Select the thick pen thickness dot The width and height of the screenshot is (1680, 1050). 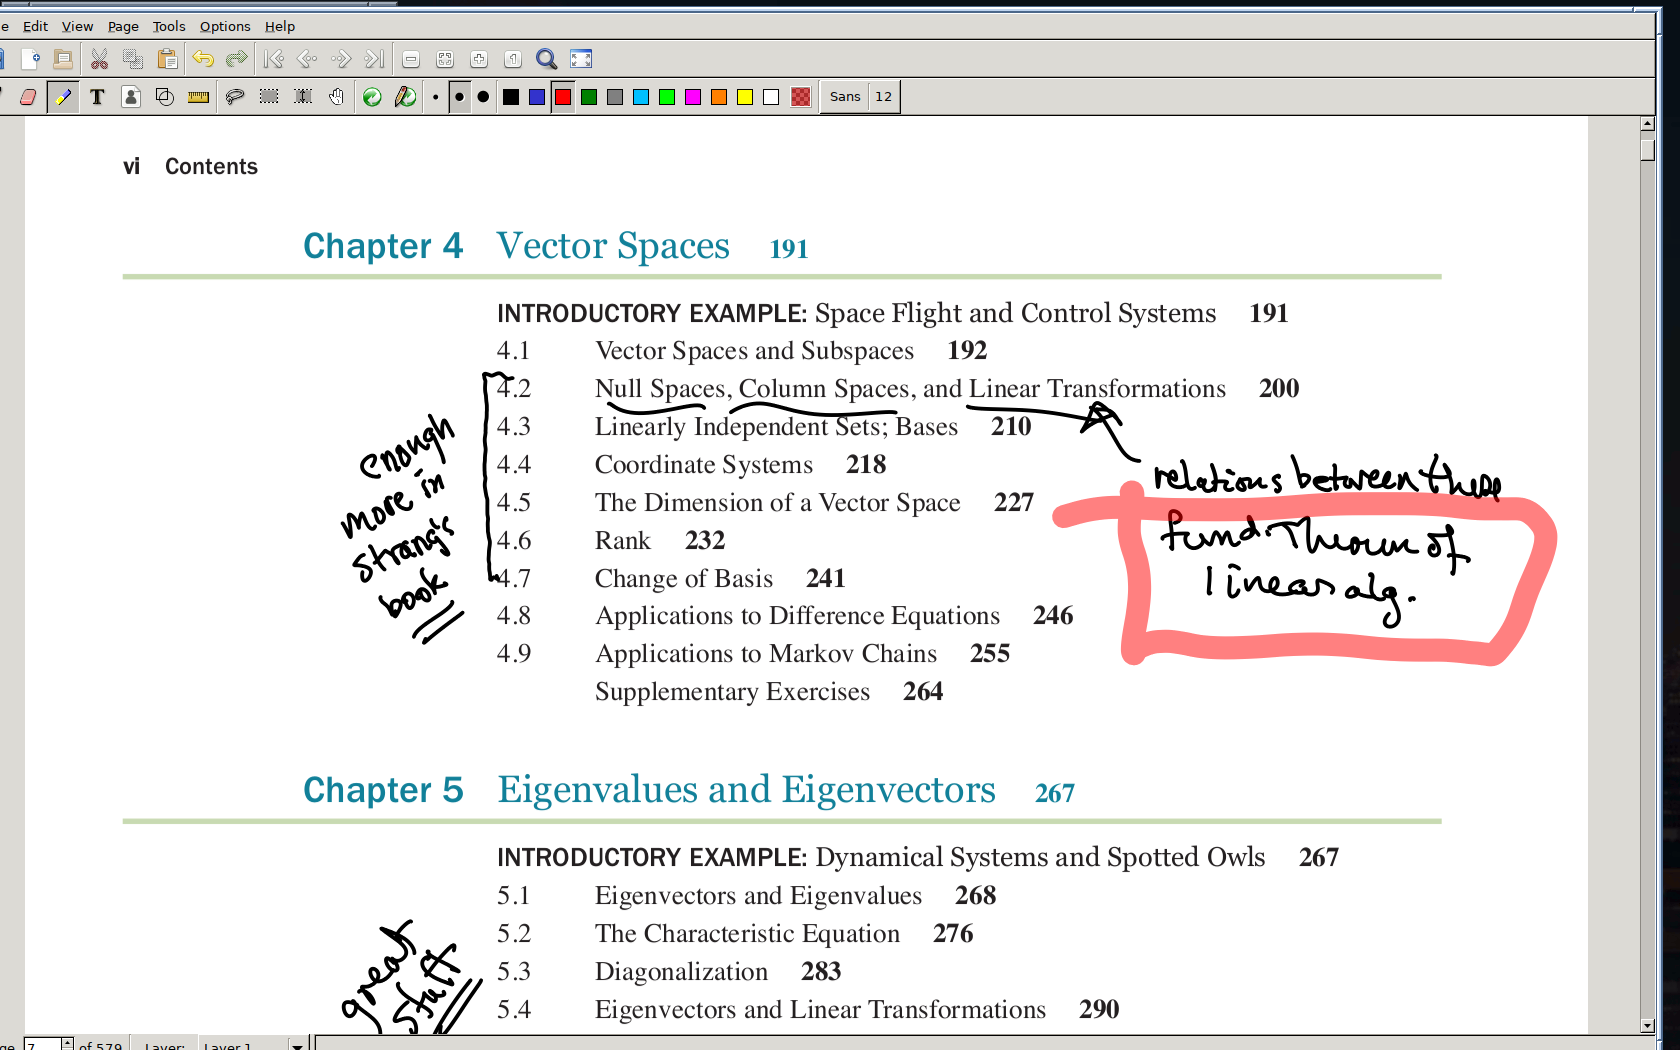pos(484,97)
